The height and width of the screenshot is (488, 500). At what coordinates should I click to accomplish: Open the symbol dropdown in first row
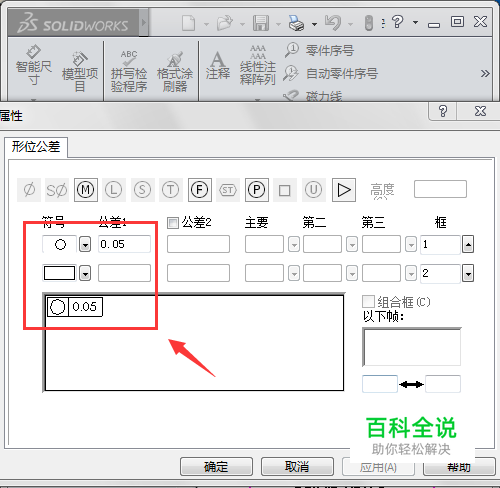point(85,244)
